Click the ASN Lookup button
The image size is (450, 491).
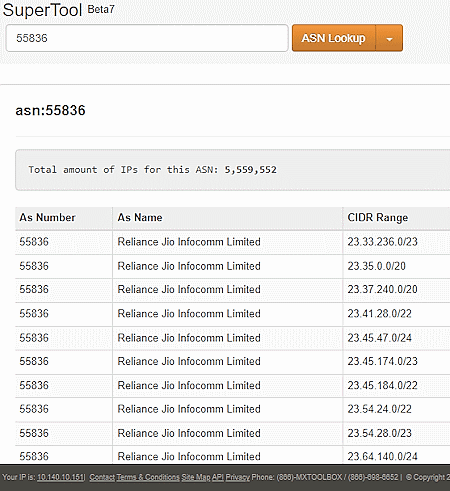coord(334,38)
